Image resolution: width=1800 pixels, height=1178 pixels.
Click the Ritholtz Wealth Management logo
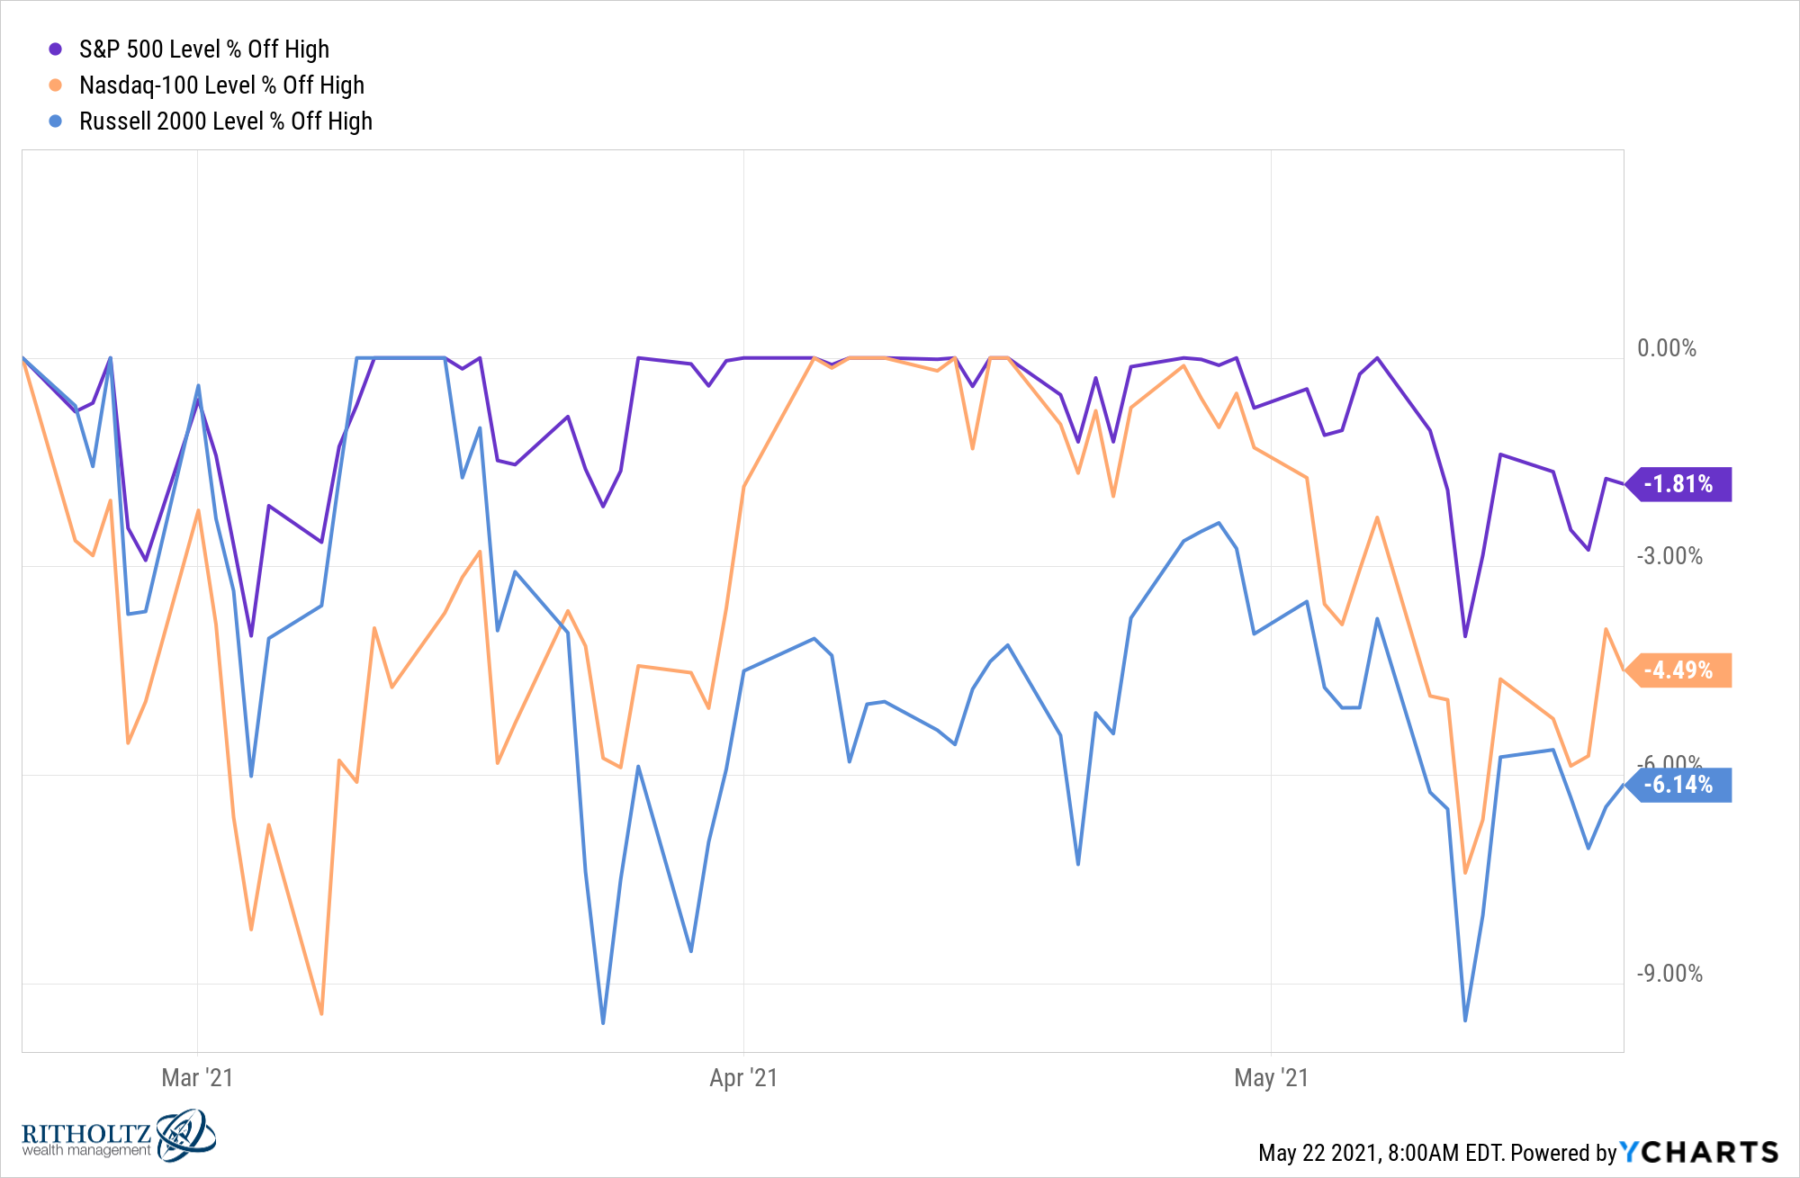point(117,1138)
